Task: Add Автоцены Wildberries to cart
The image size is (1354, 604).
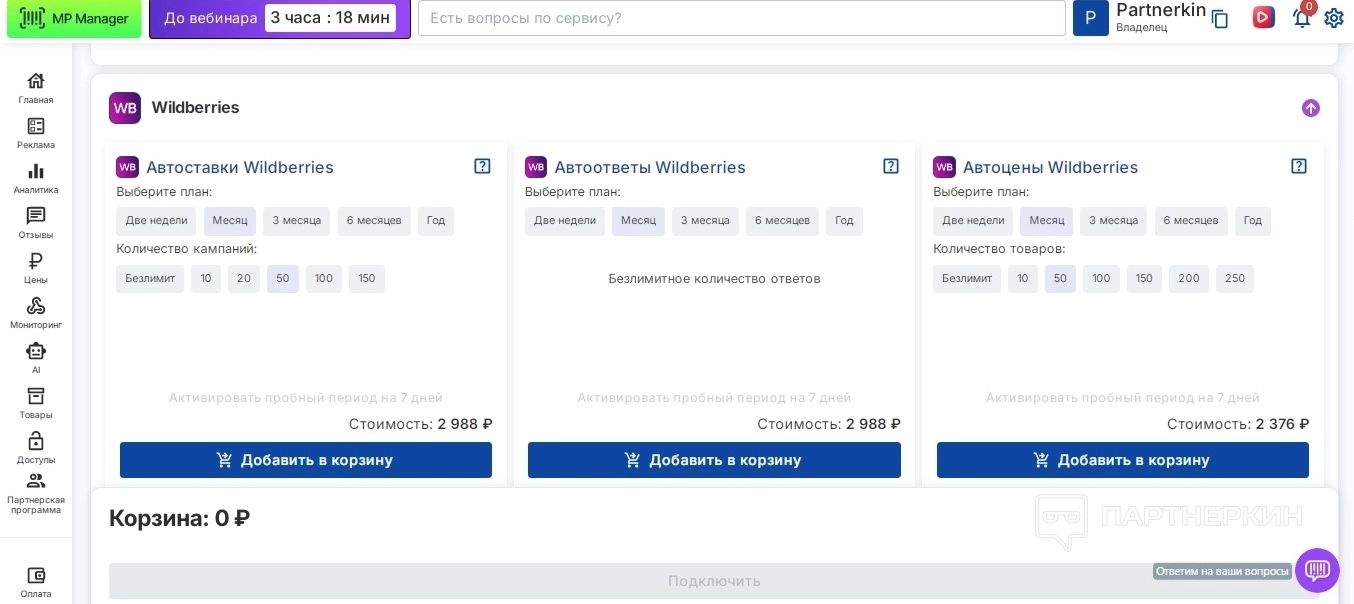Action: pyautogui.click(x=1123, y=460)
